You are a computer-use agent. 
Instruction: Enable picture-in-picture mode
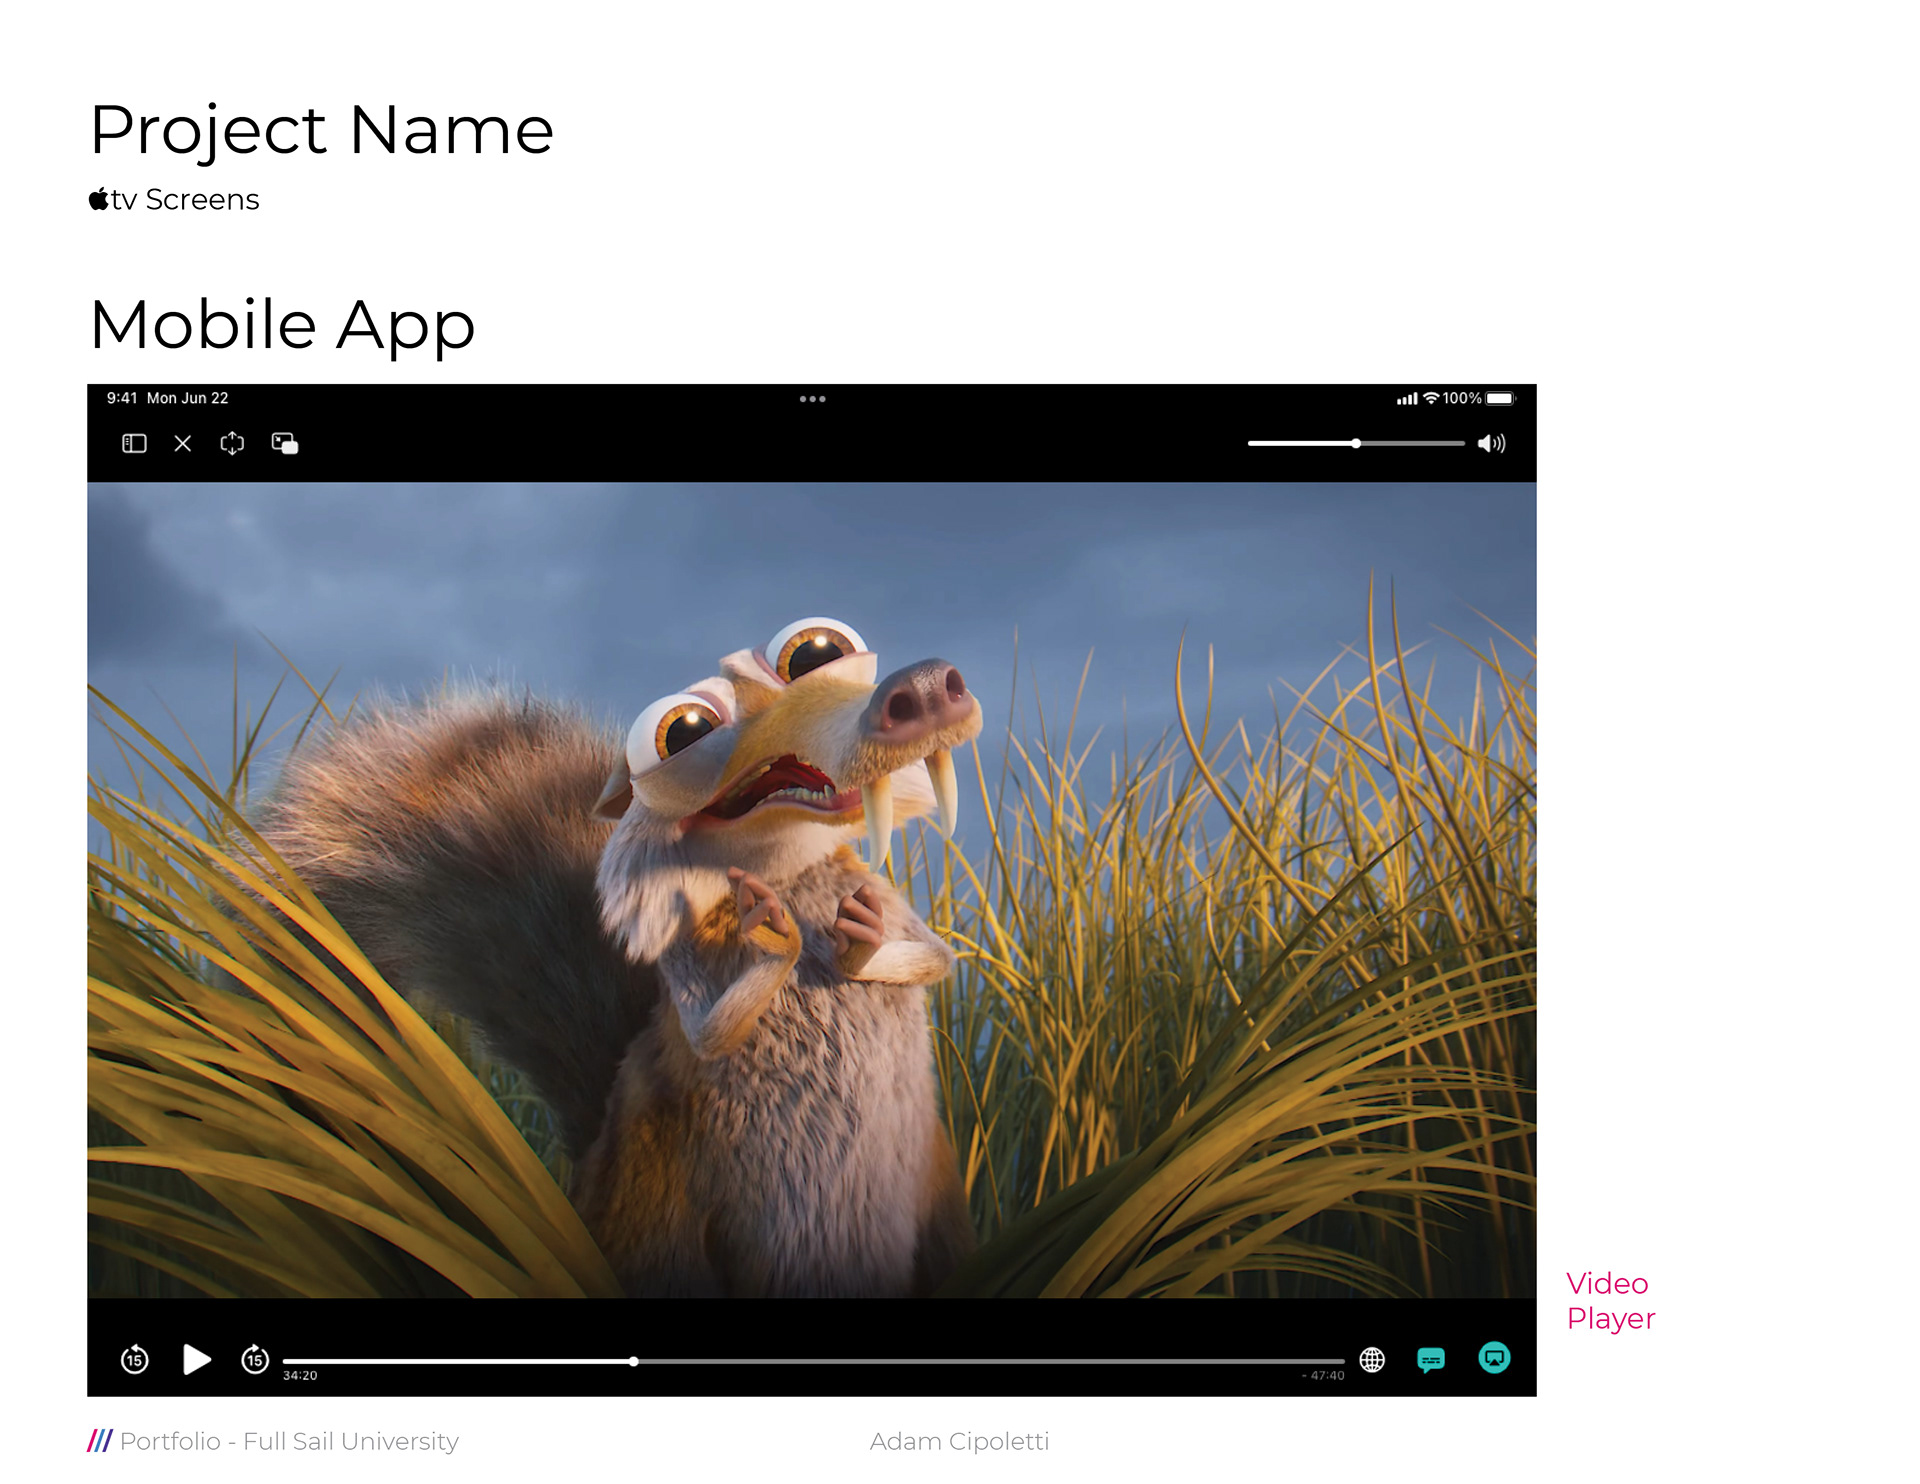tap(285, 443)
